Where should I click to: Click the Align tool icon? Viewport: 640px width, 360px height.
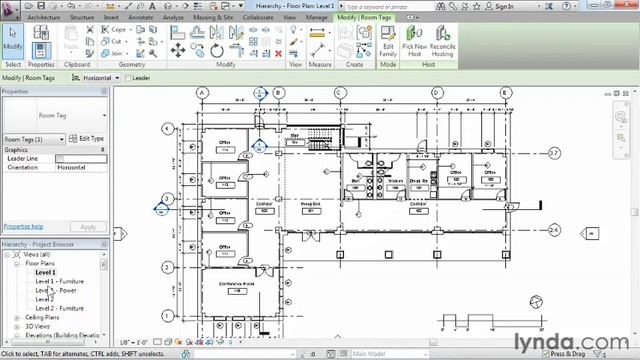178,32
